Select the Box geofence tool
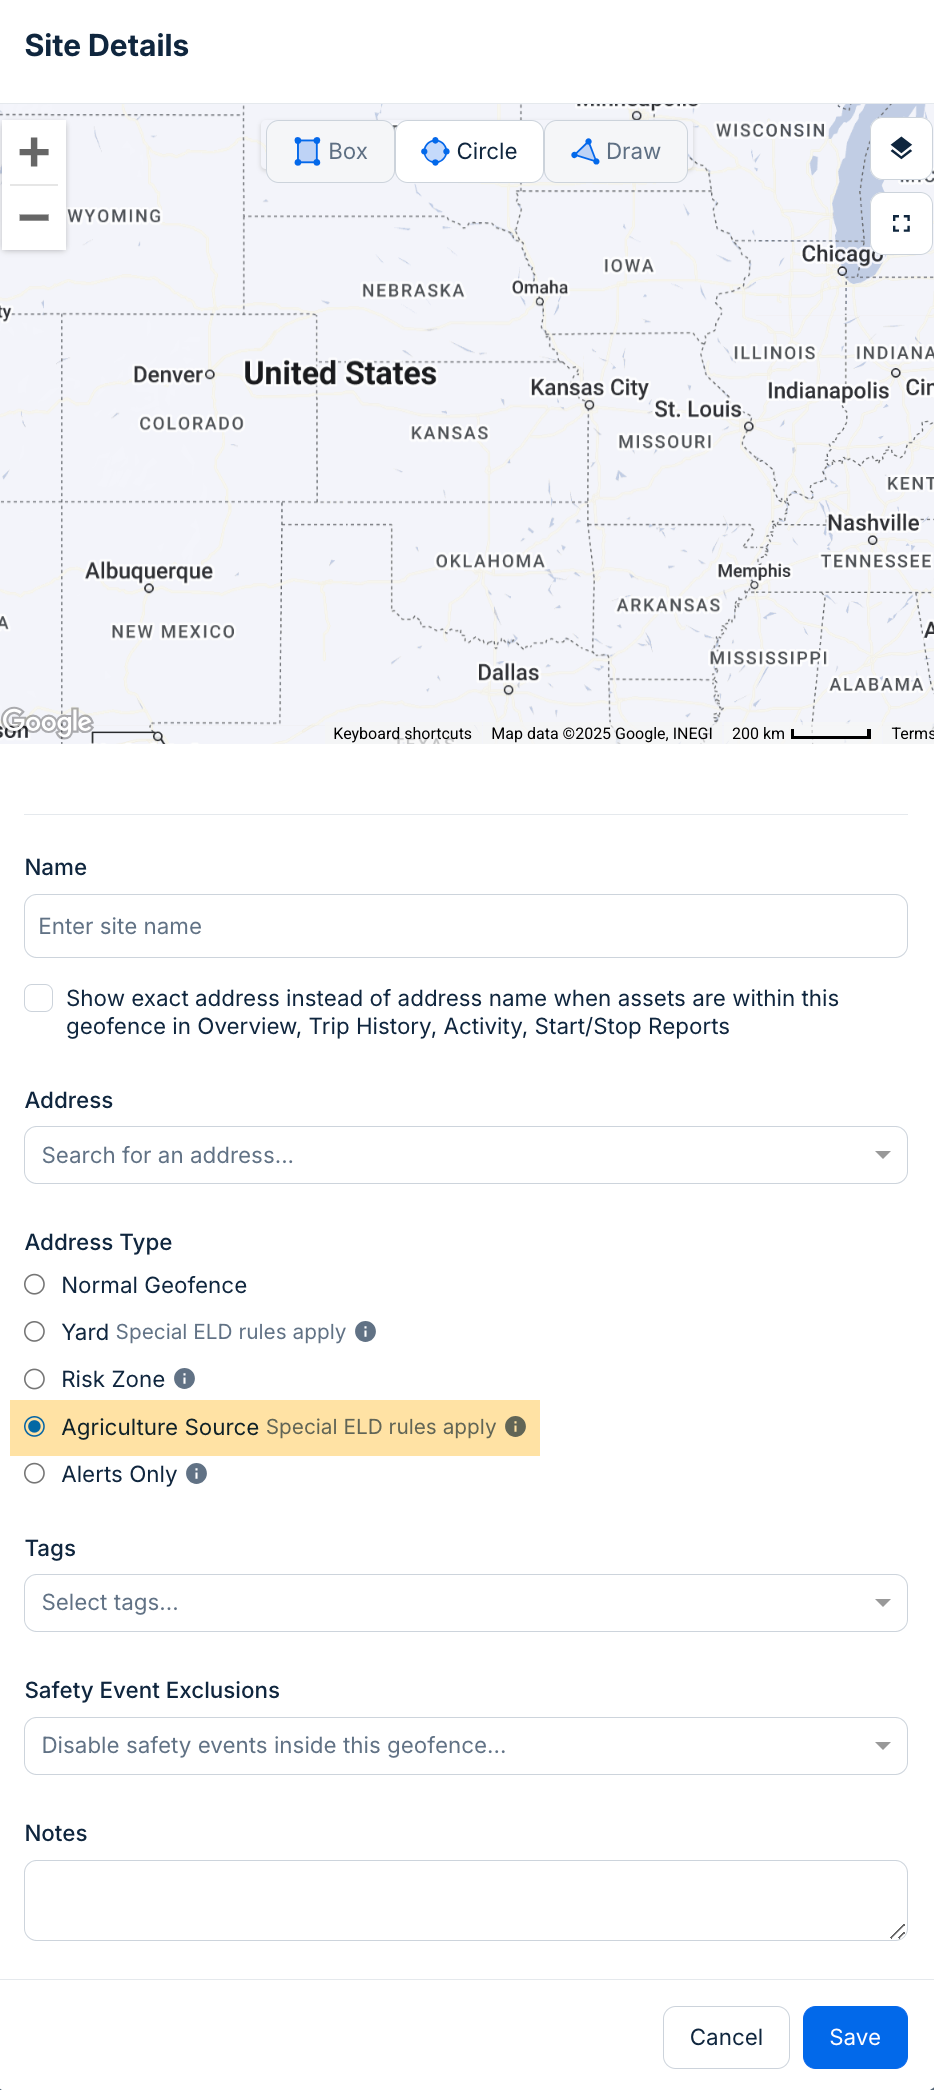The height and width of the screenshot is (2090, 934). (x=330, y=152)
